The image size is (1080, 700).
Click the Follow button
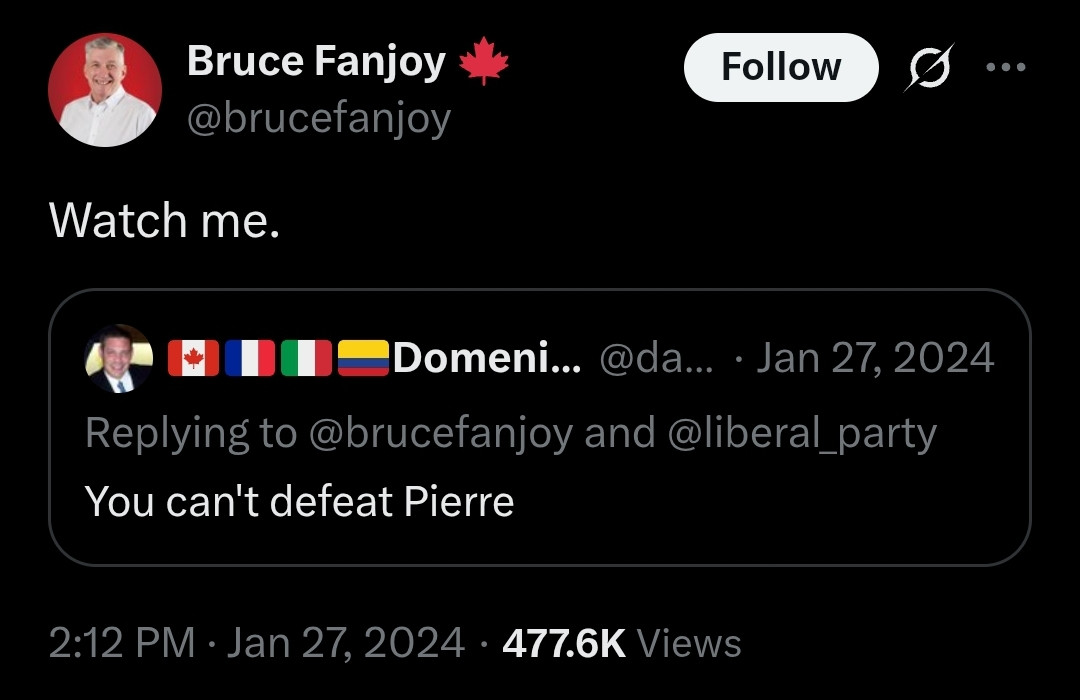pyautogui.click(x=781, y=68)
